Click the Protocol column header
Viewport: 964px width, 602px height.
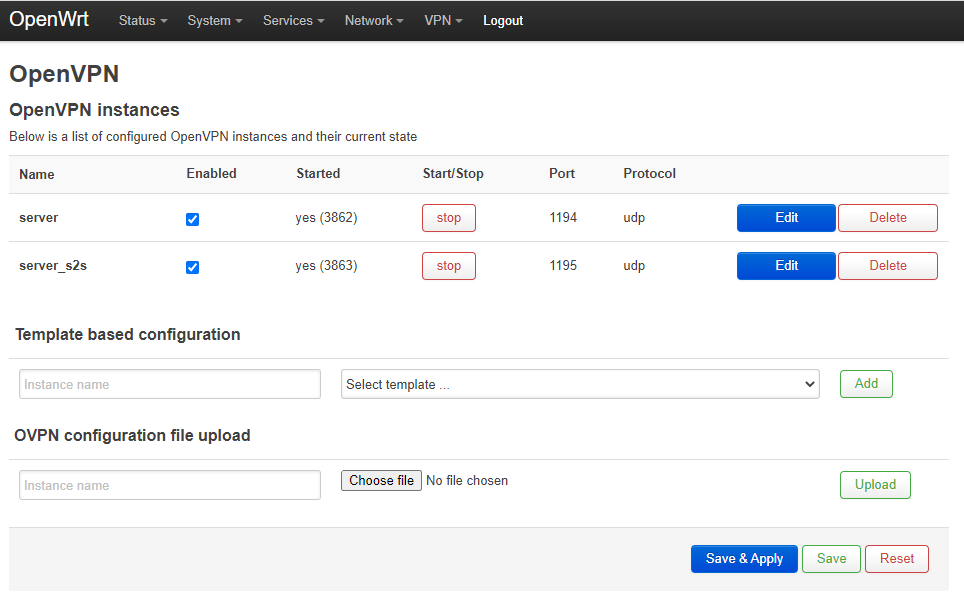tap(649, 173)
